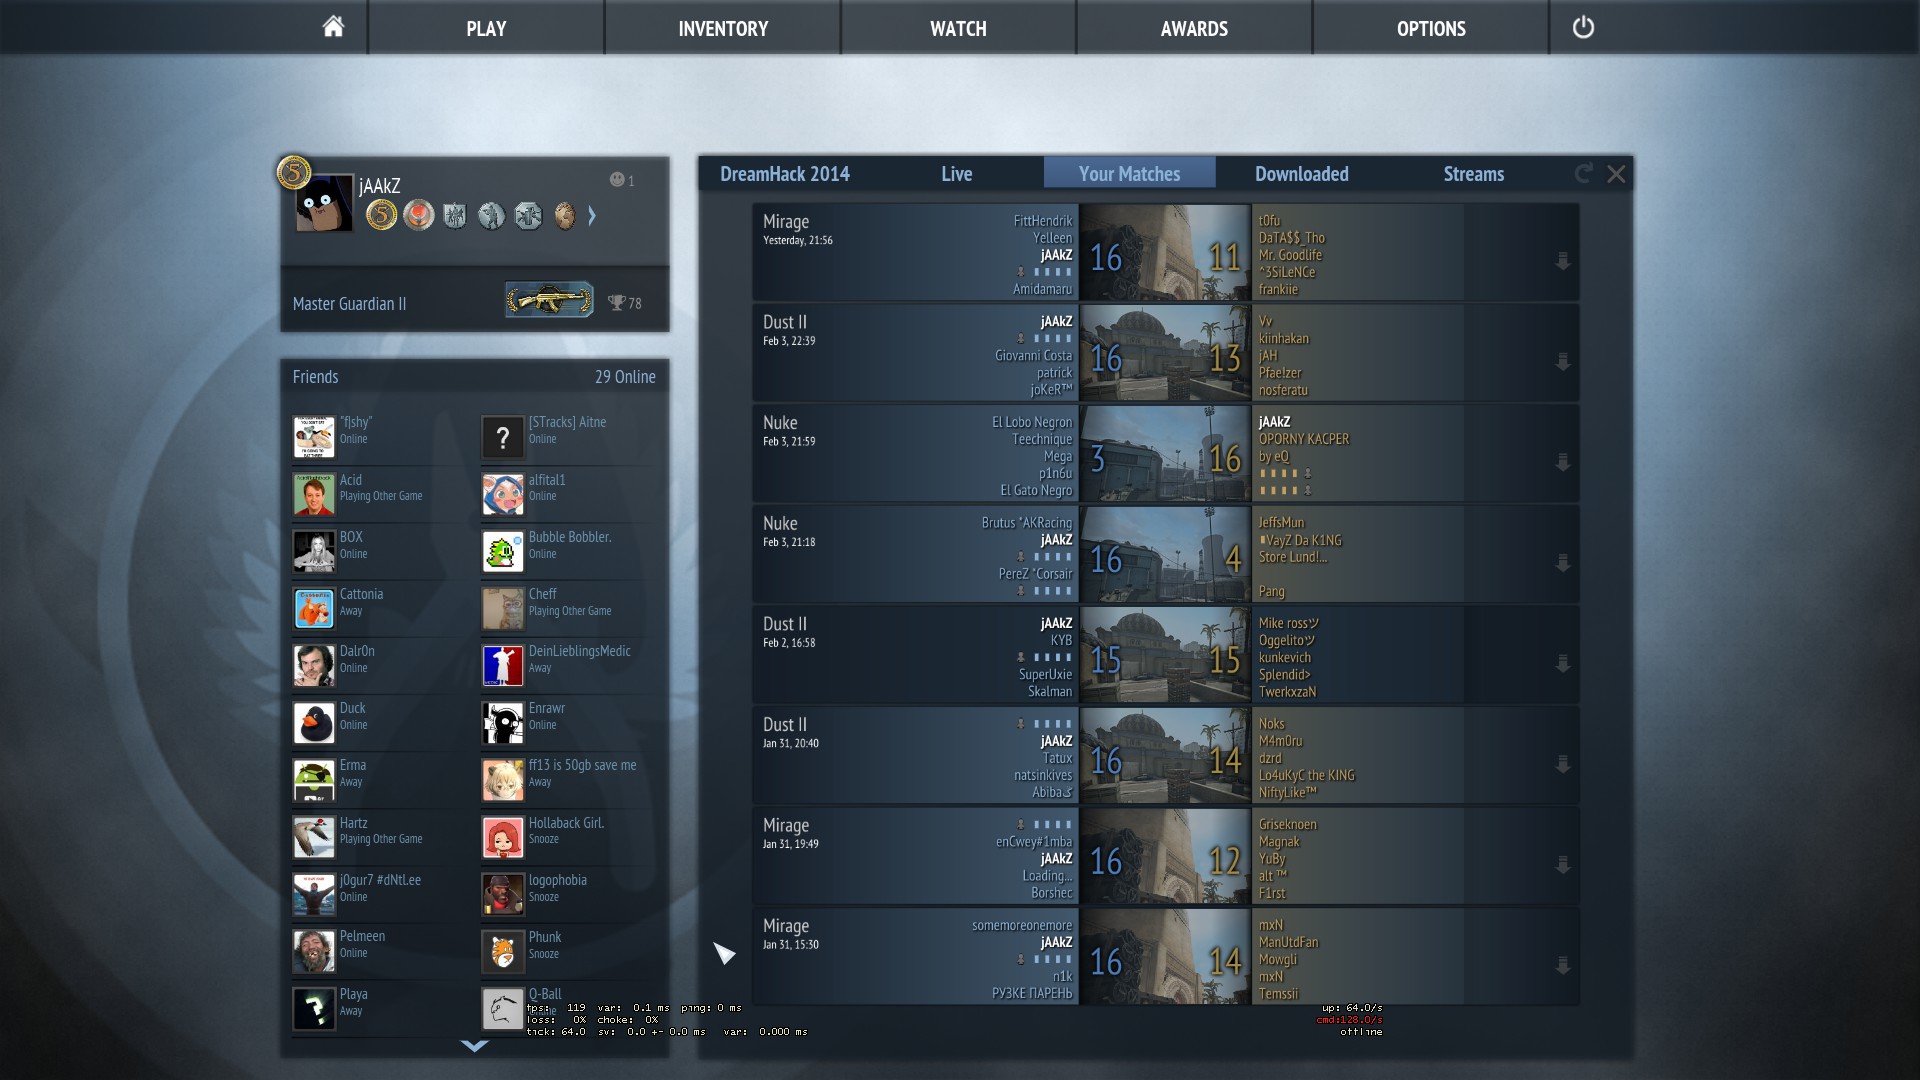The image size is (1920, 1080).
Task: Open the Nuke match from Feb 3, 21:59
Action: tap(1166, 454)
